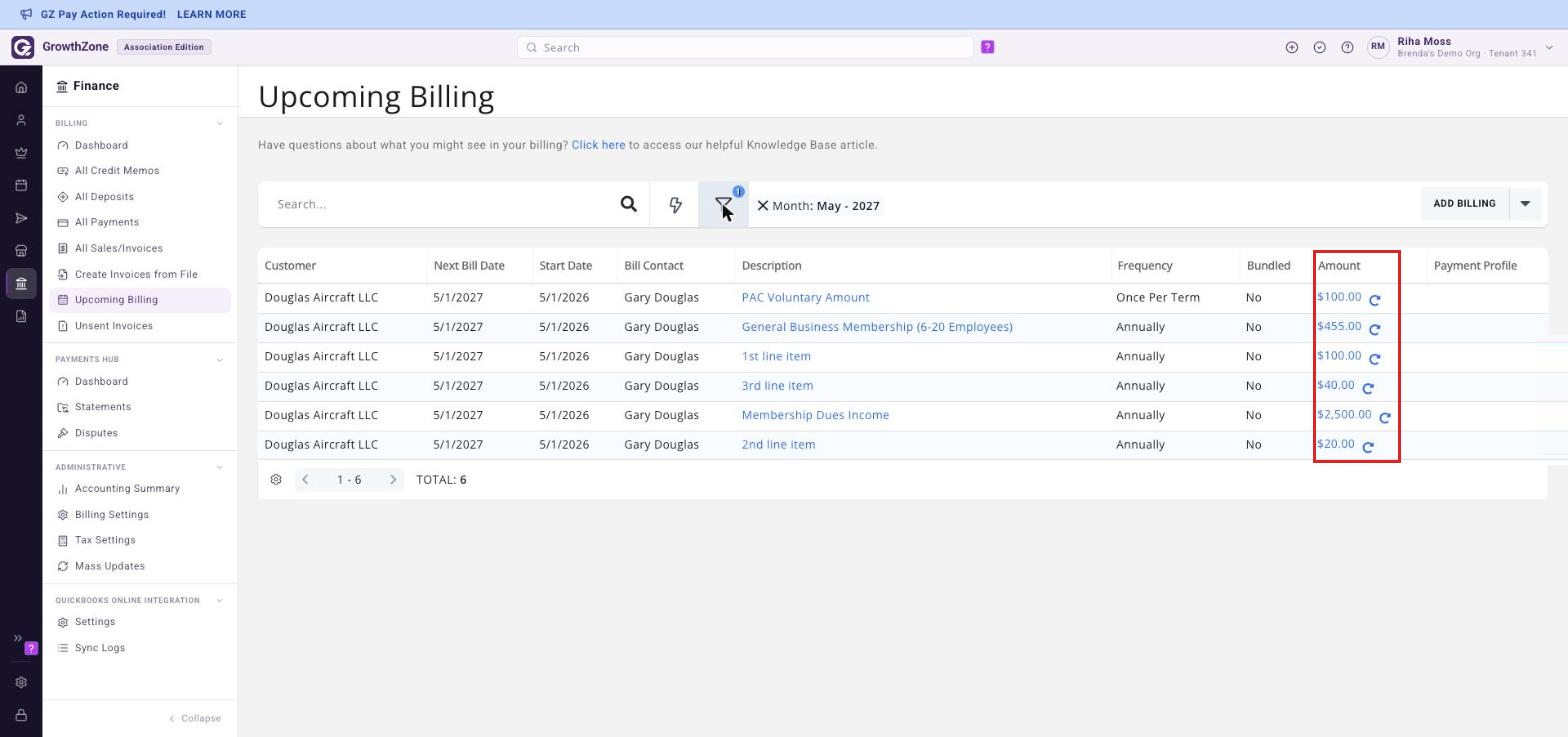1568x737 pixels.
Task: Collapse the BILLING section
Action: click(219, 124)
